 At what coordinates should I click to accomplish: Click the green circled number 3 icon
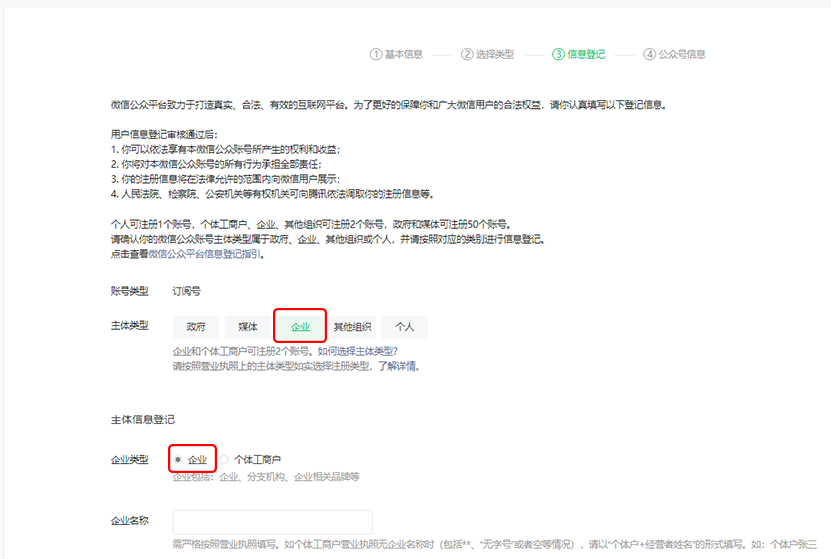pos(558,54)
